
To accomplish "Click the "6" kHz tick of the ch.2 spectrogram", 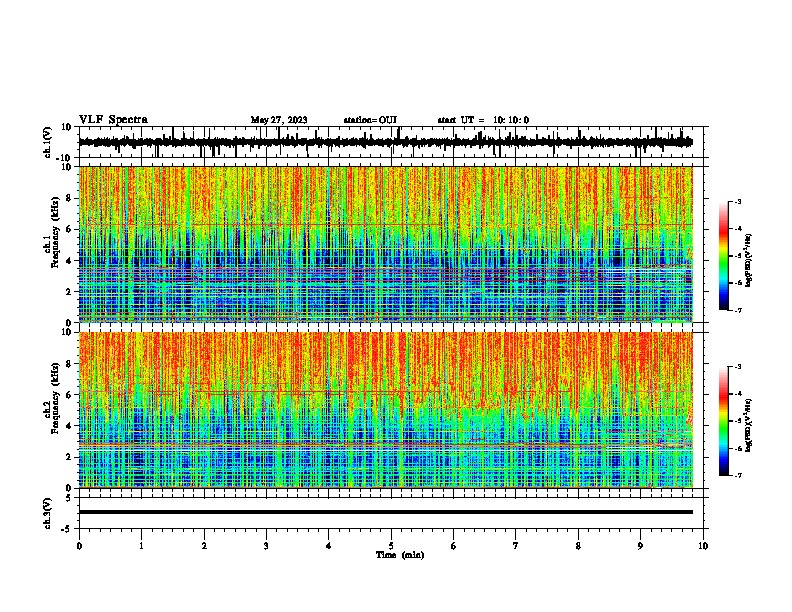I will (69, 395).
